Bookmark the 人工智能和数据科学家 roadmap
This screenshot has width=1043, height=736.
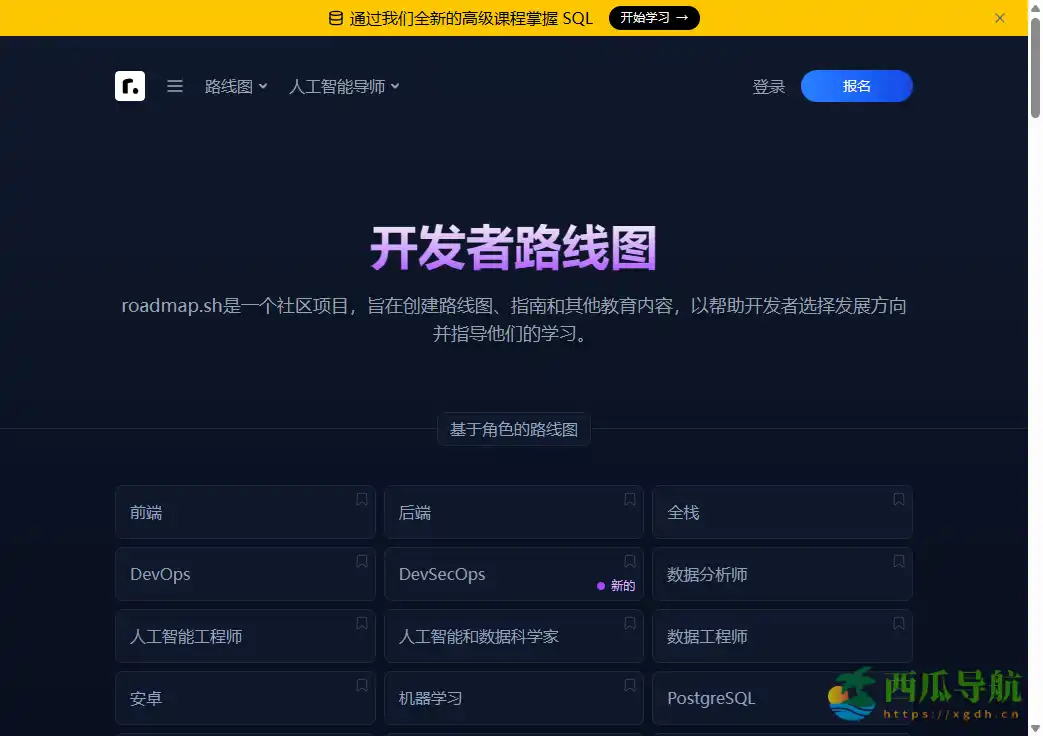tap(630, 623)
